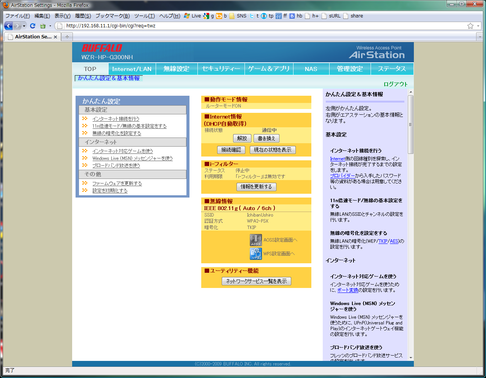The width and height of the screenshot is (486, 378).
Task: Switch to the NAS tab
Action: pyautogui.click(x=311, y=69)
